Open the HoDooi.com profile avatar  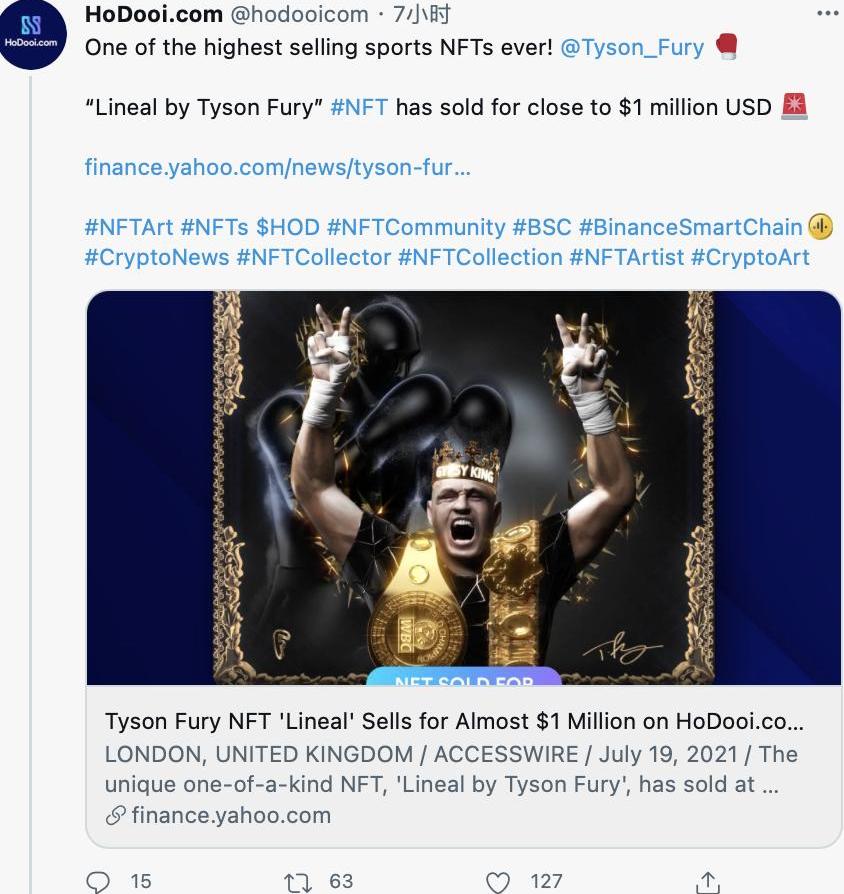(32, 34)
